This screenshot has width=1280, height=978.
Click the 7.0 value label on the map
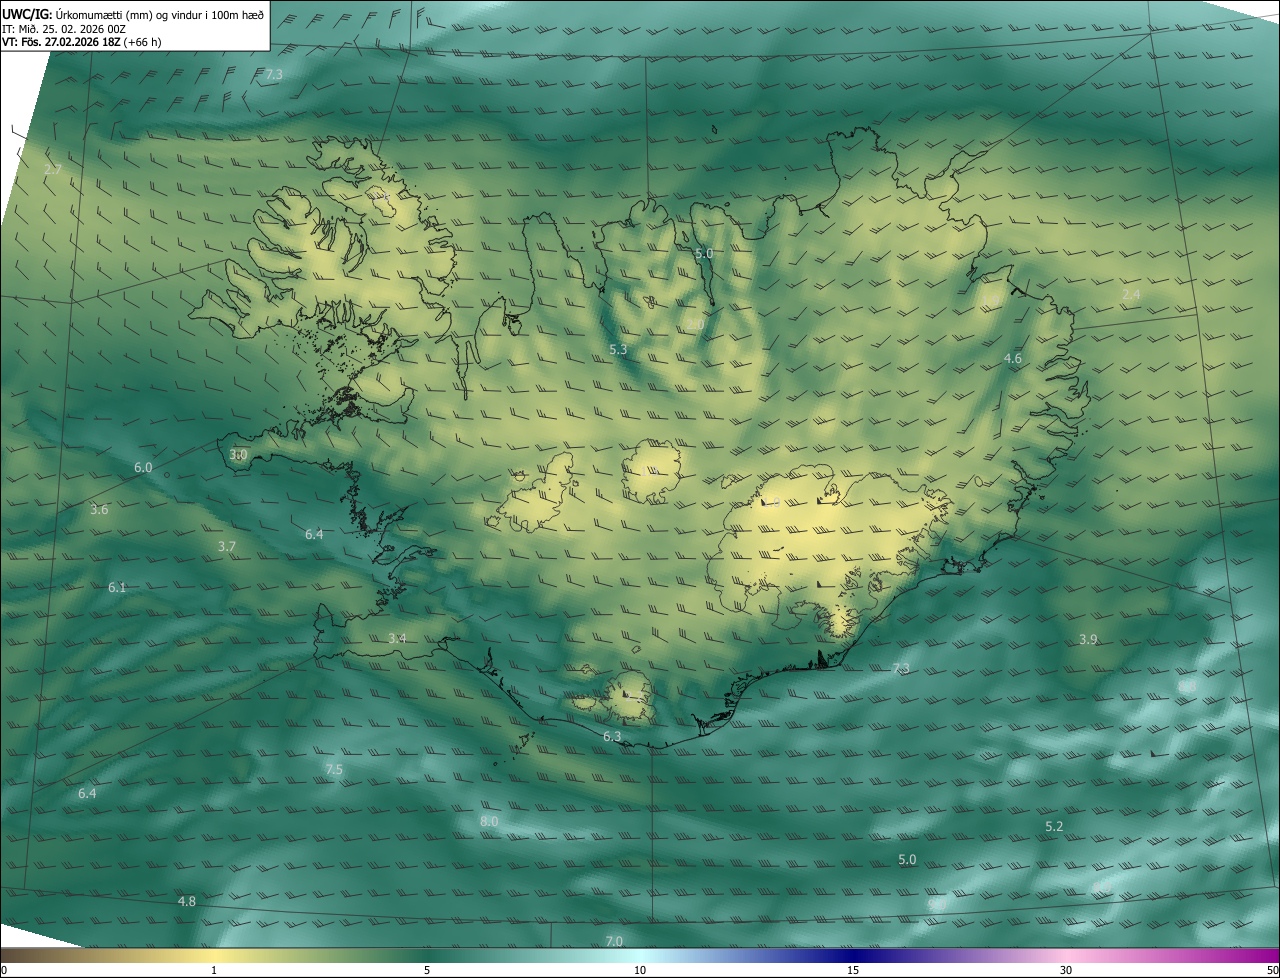coord(614,941)
